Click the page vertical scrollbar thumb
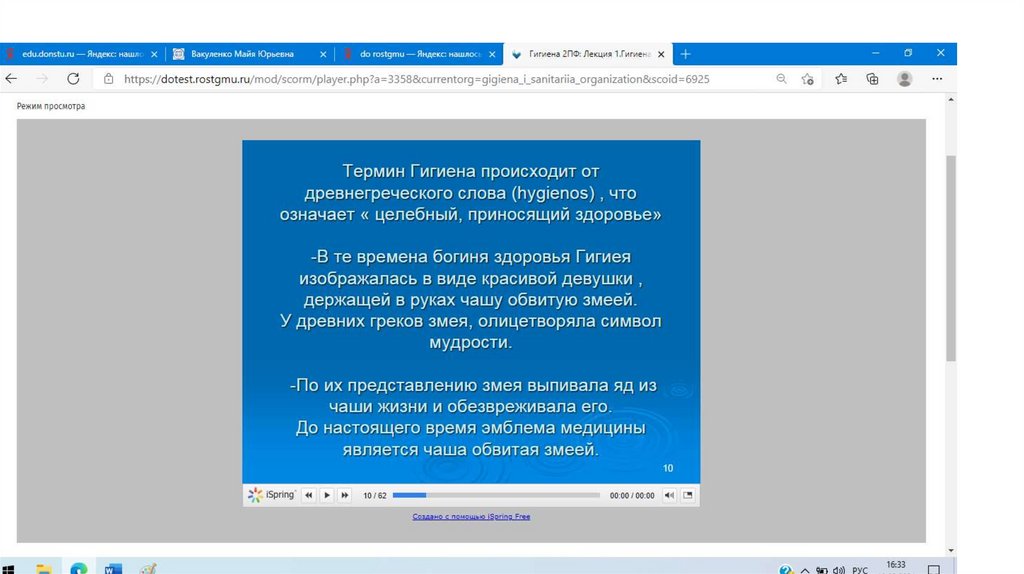This screenshot has height=574, width=1024. pyautogui.click(x=951, y=258)
